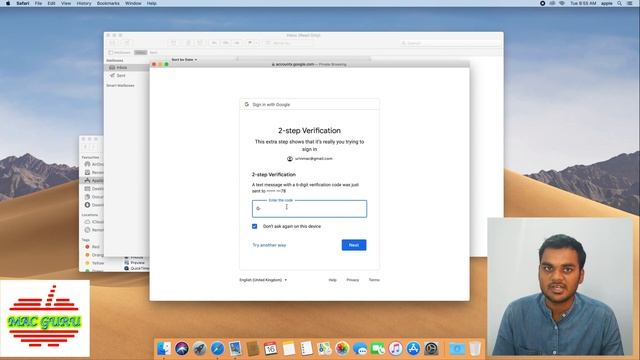
Task: Open Notification Centre icon in menu bar
Action: pos(630,3)
